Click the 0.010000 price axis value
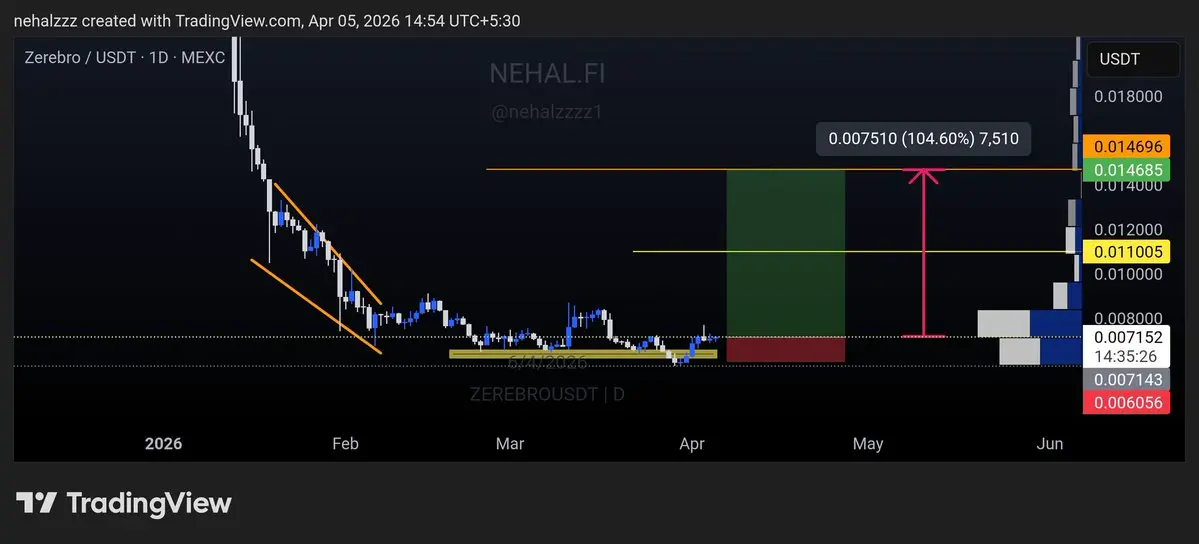The width and height of the screenshot is (1199, 544). point(1128,274)
